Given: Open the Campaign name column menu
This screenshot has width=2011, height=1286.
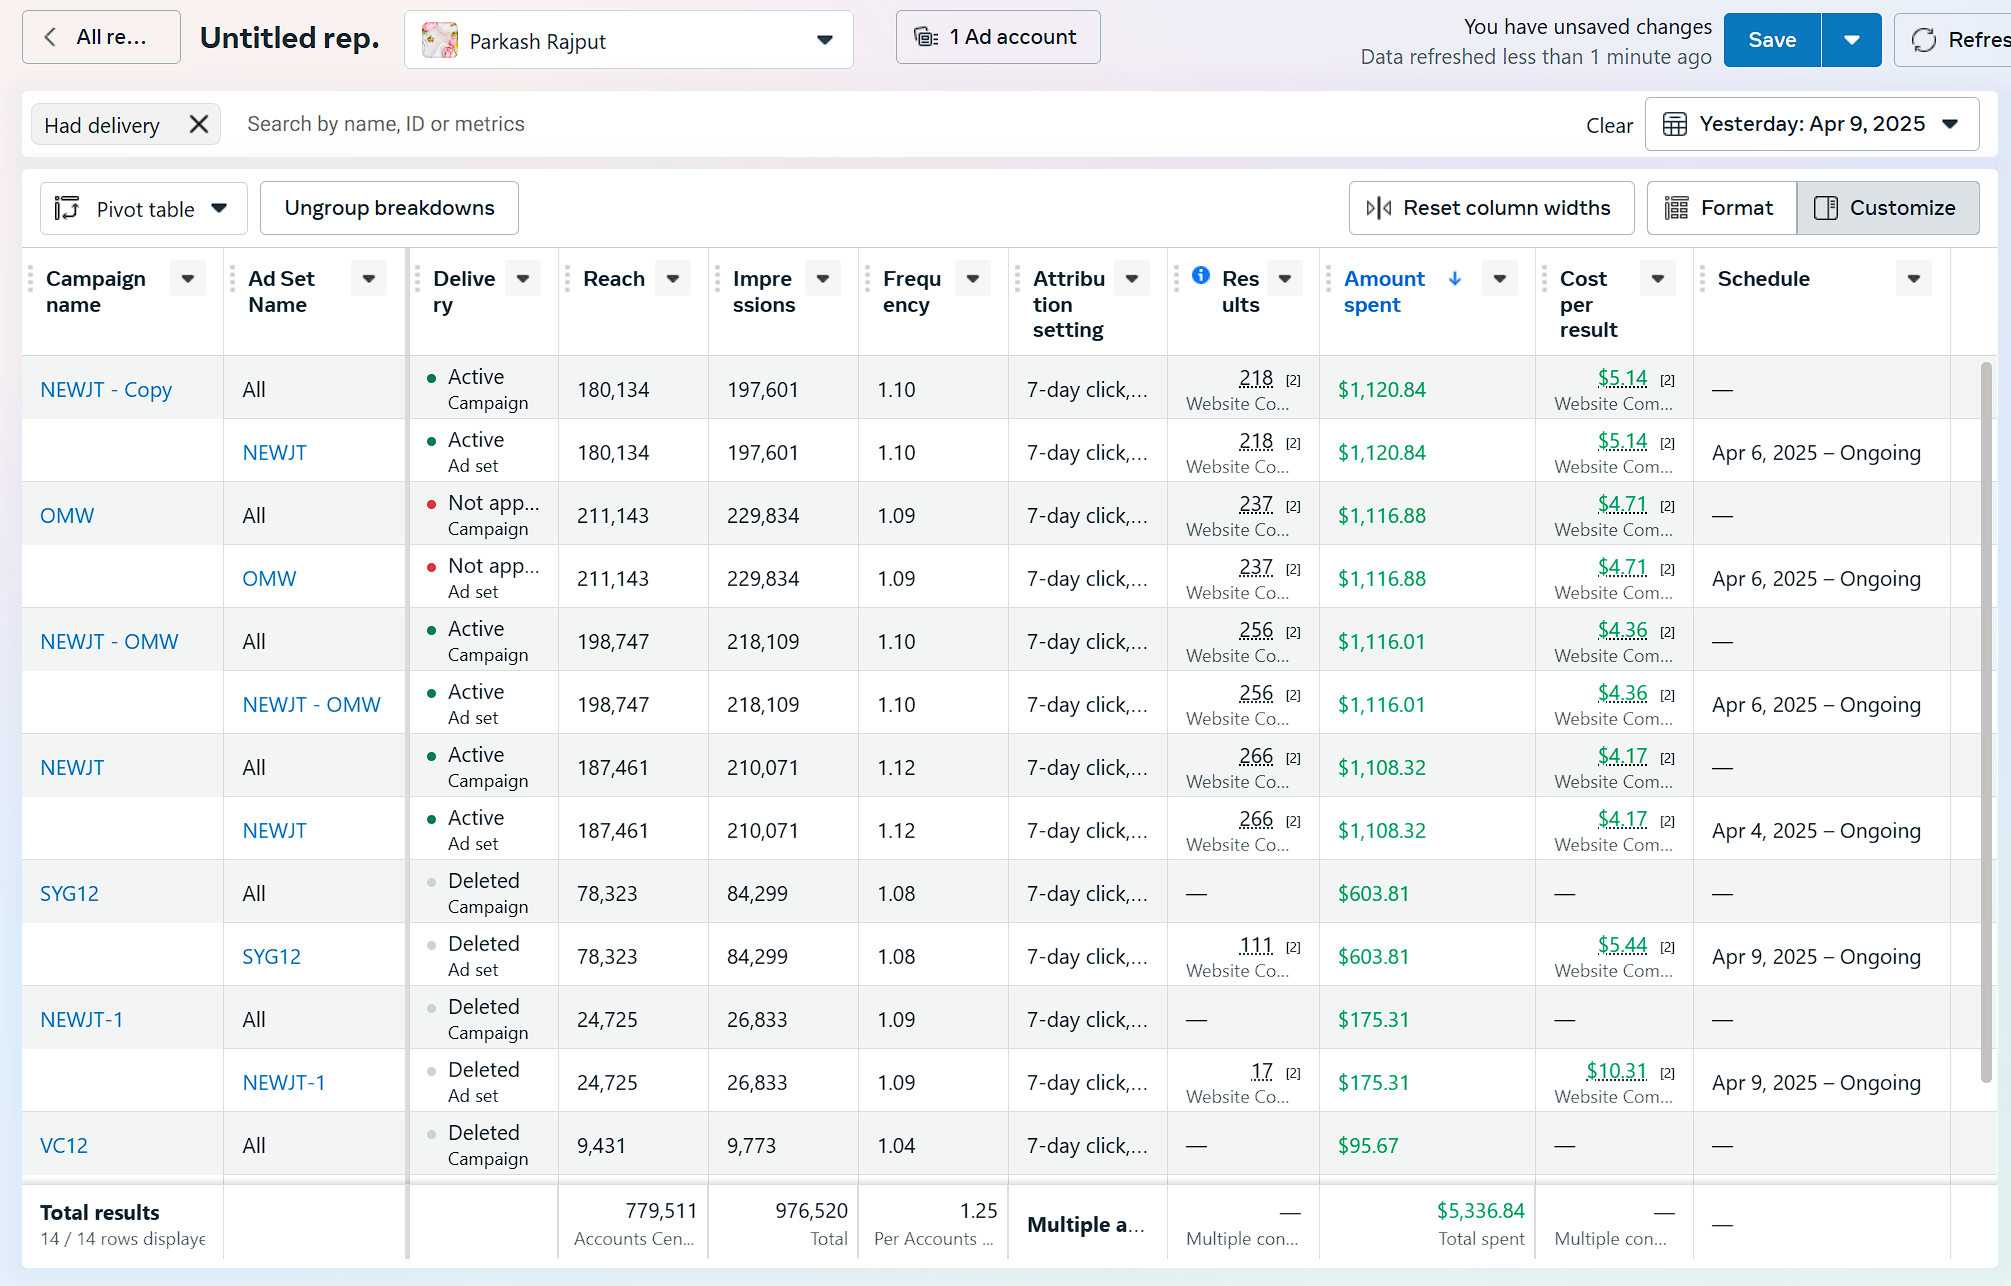Looking at the screenshot, I should (188, 279).
